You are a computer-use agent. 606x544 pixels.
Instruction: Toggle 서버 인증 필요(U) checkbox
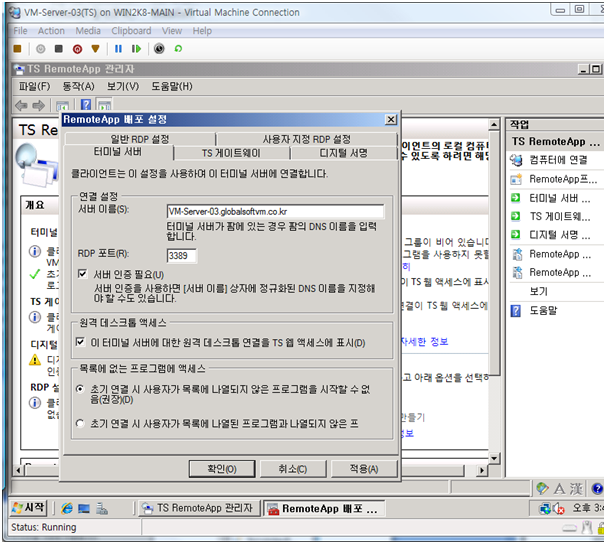(82, 274)
